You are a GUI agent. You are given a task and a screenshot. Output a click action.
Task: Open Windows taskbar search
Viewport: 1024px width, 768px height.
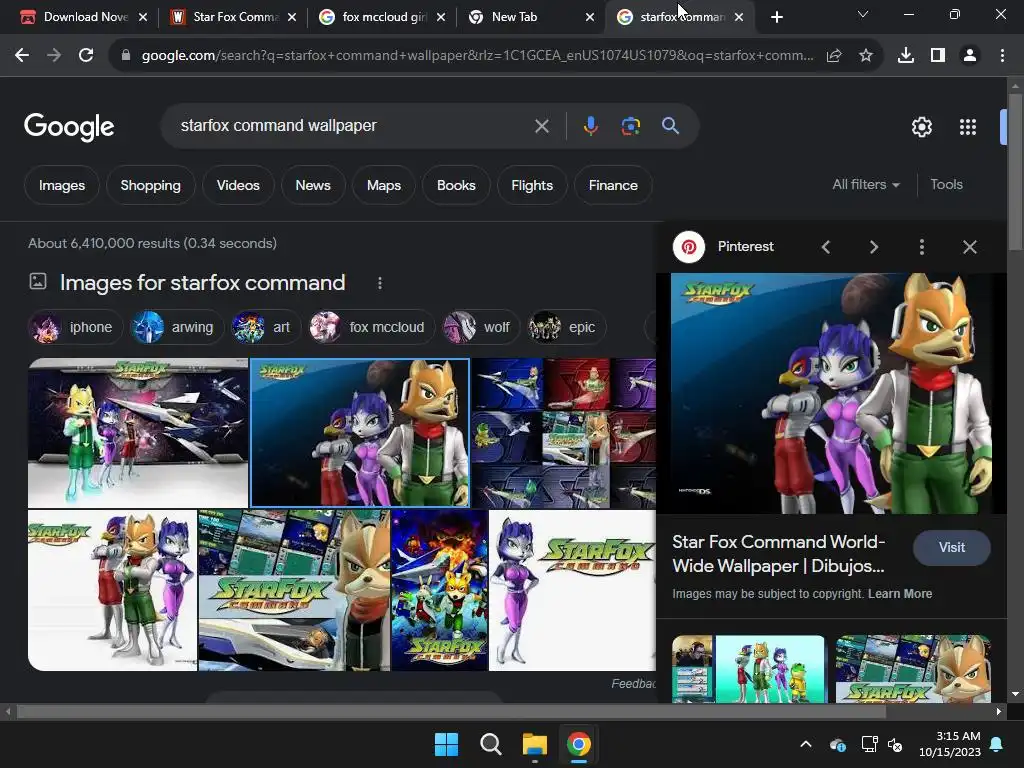(490, 744)
